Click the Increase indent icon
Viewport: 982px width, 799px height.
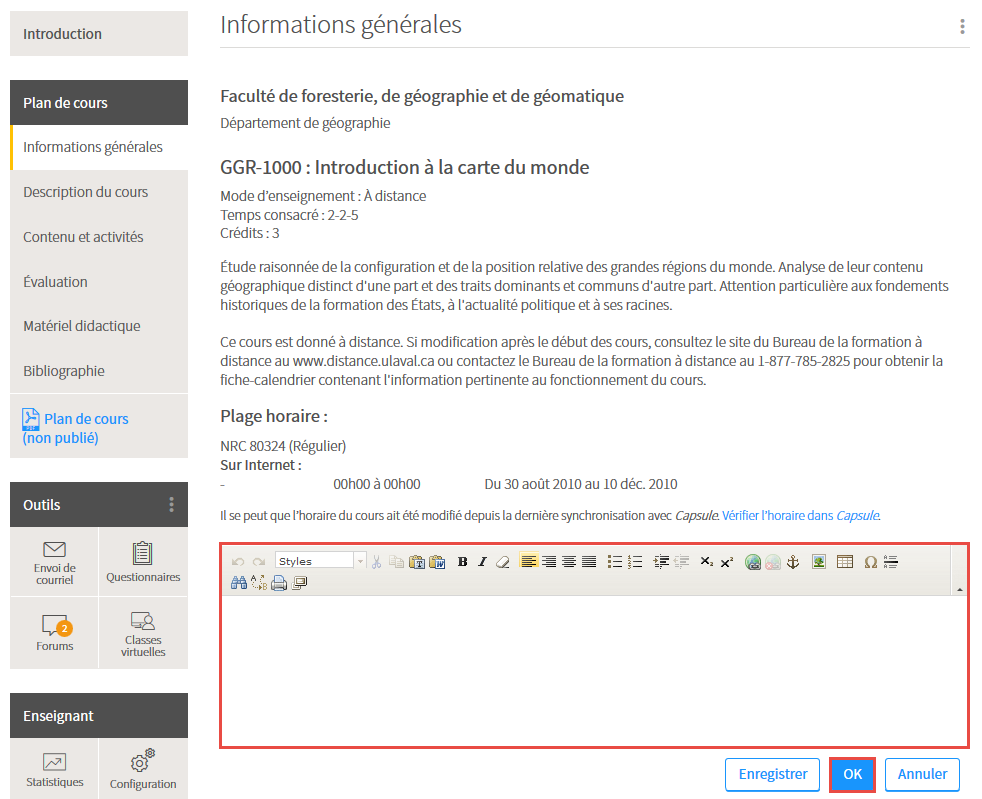(661, 562)
